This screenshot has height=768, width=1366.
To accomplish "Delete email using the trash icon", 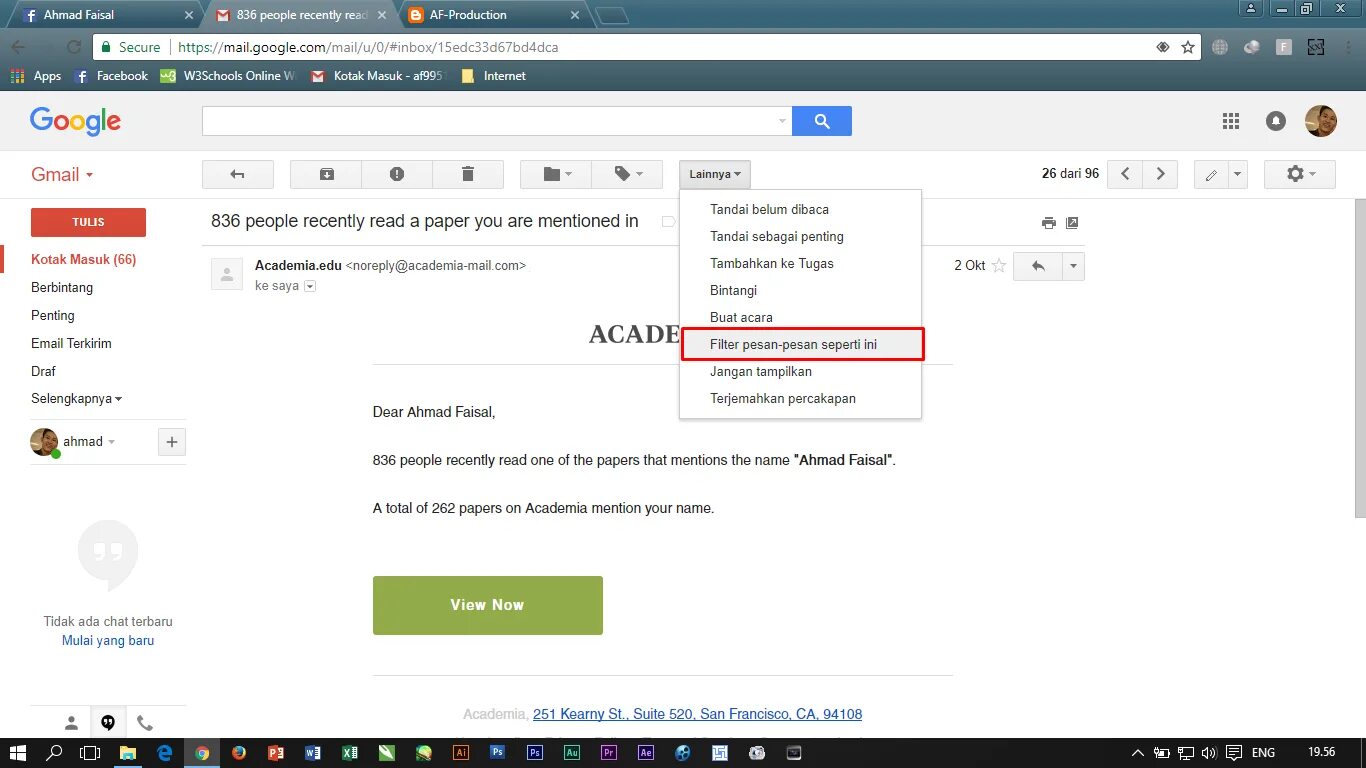I will (x=468, y=174).
